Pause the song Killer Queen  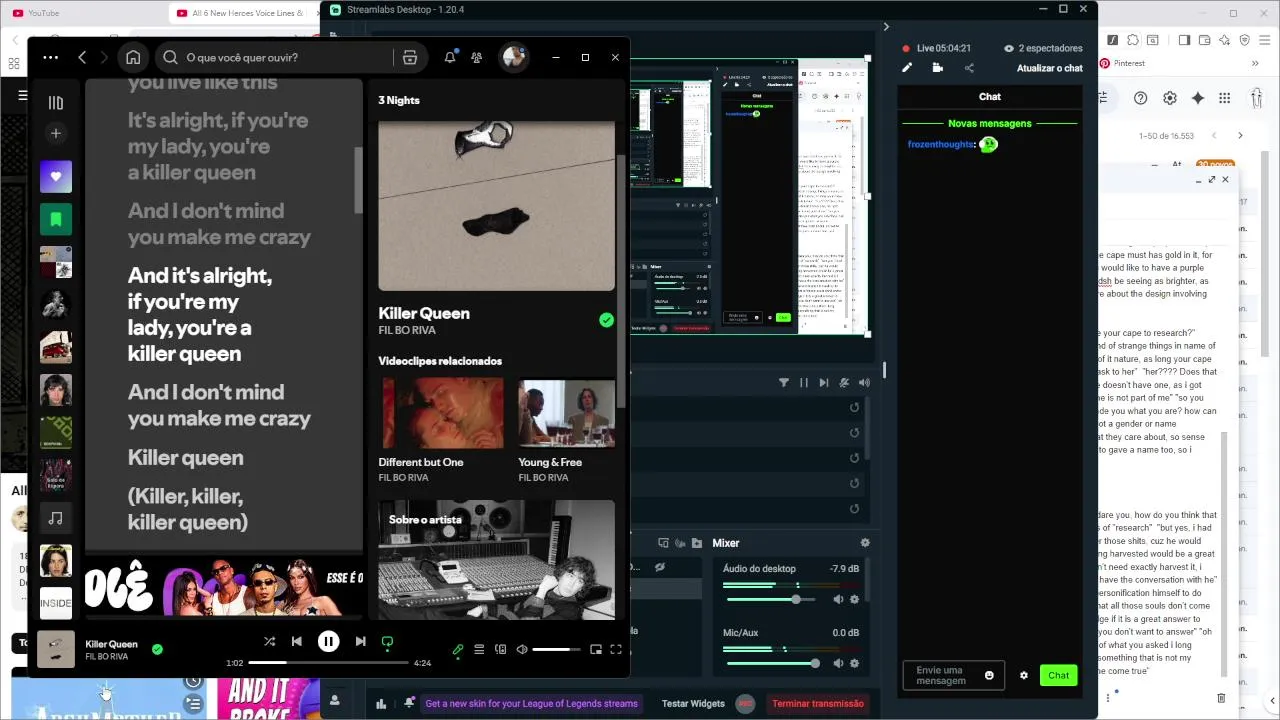point(328,641)
